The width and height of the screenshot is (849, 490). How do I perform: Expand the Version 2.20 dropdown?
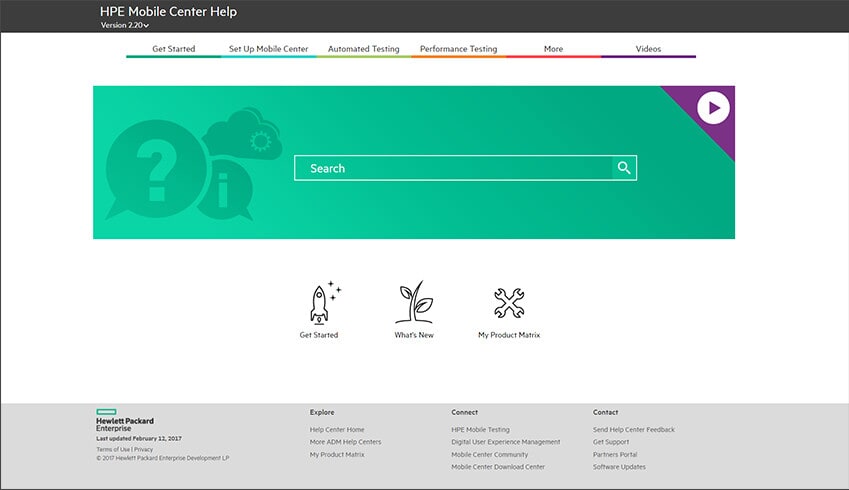(x=125, y=25)
